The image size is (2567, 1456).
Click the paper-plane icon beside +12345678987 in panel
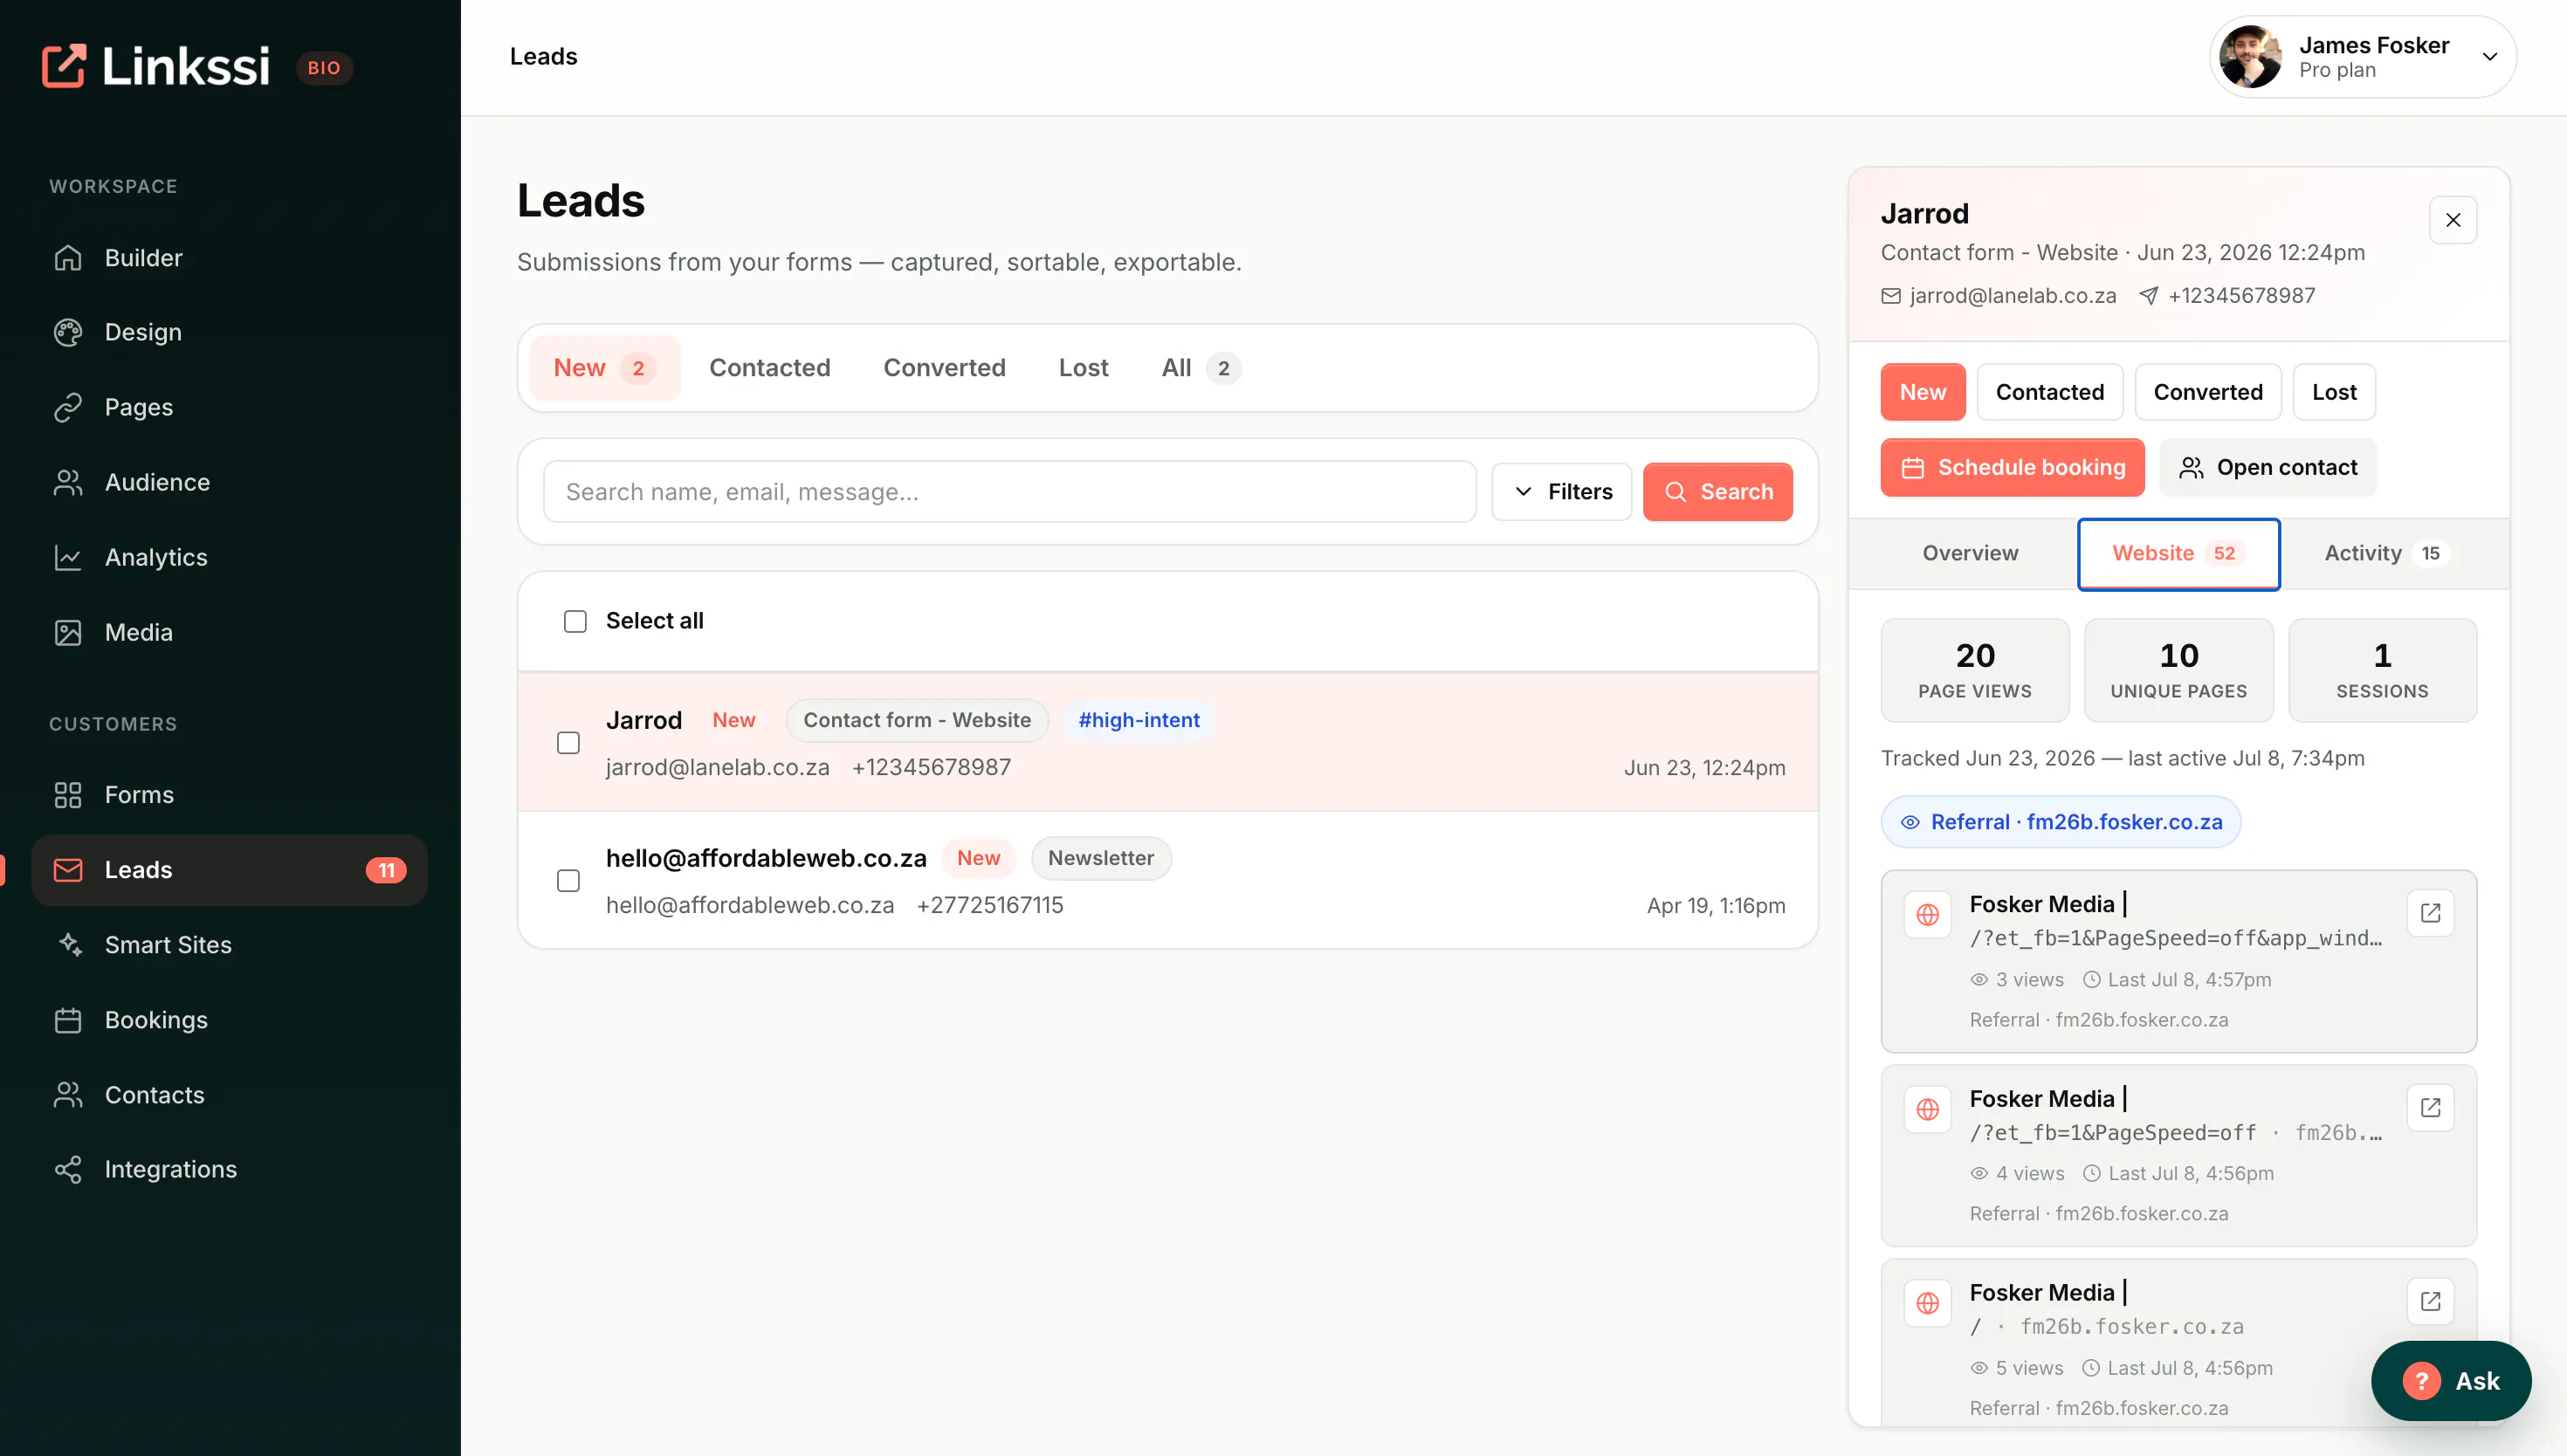pyautogui.click(x=2148, y=296)
